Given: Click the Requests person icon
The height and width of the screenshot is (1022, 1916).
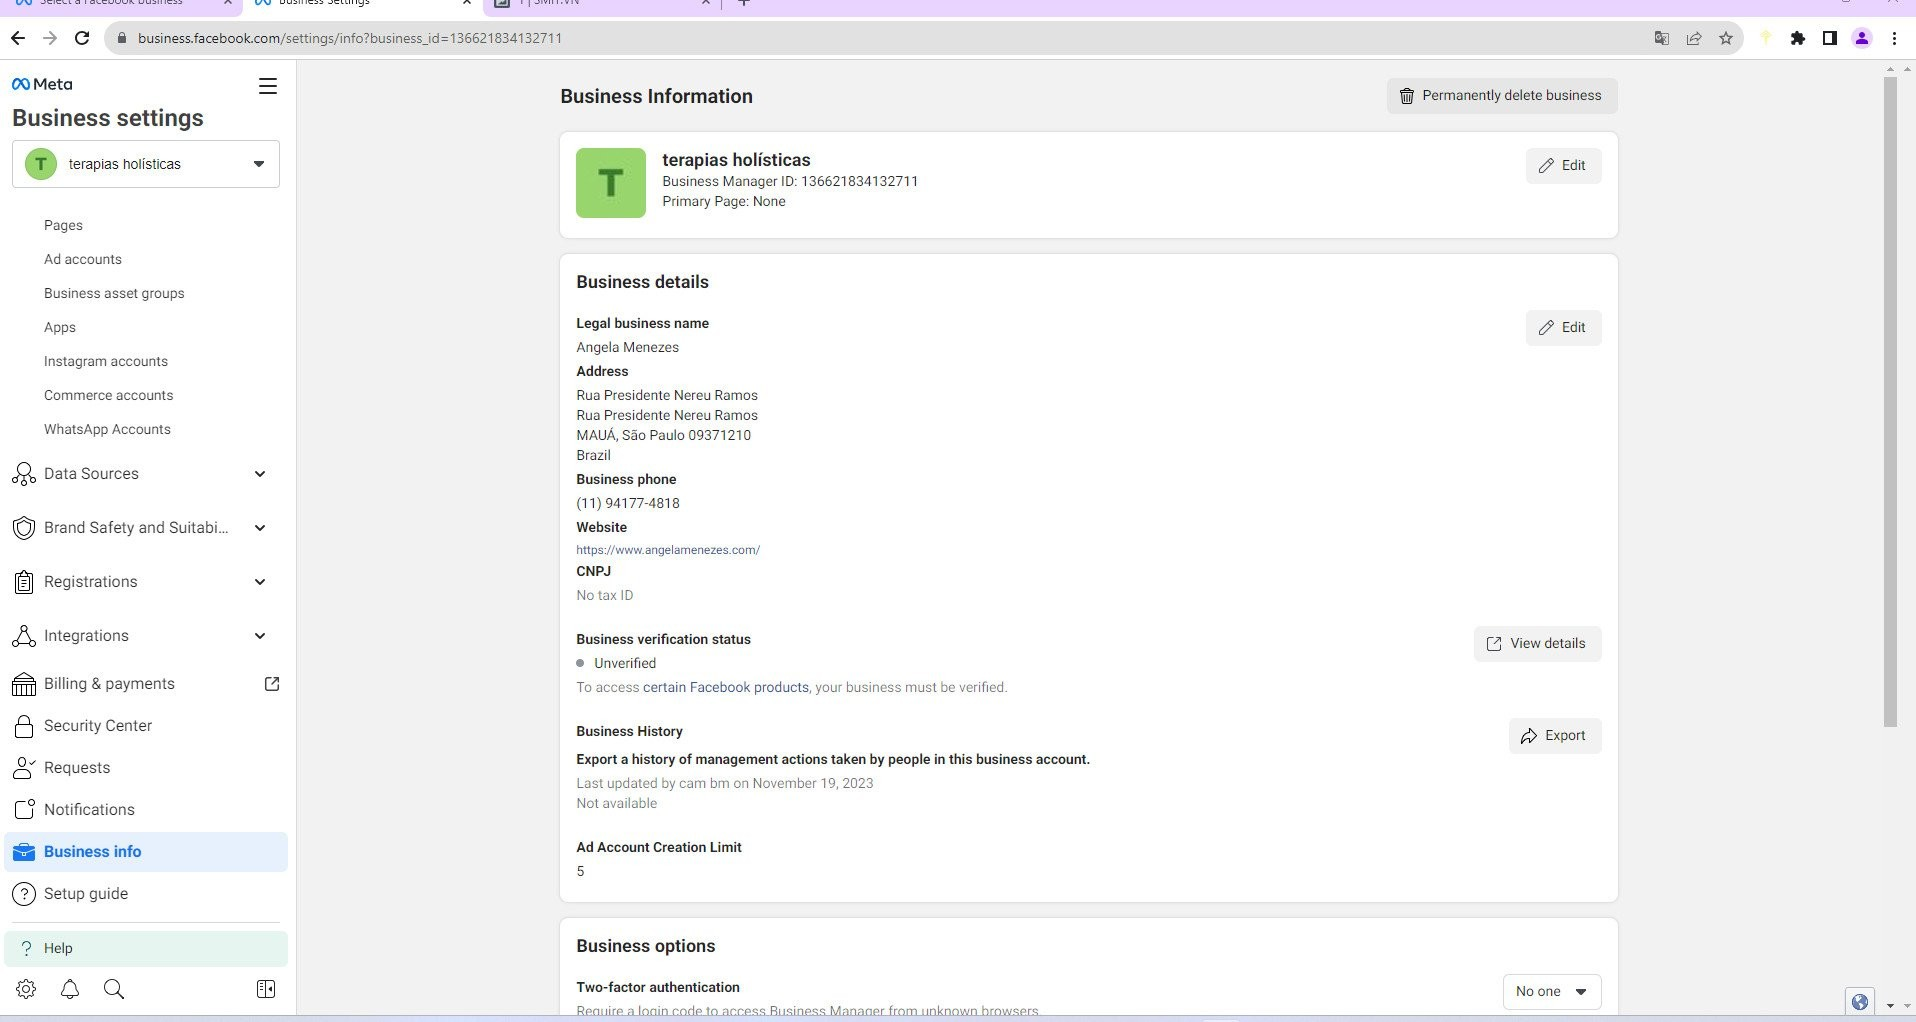Looking at the screenshot, I should click(24, 768).
